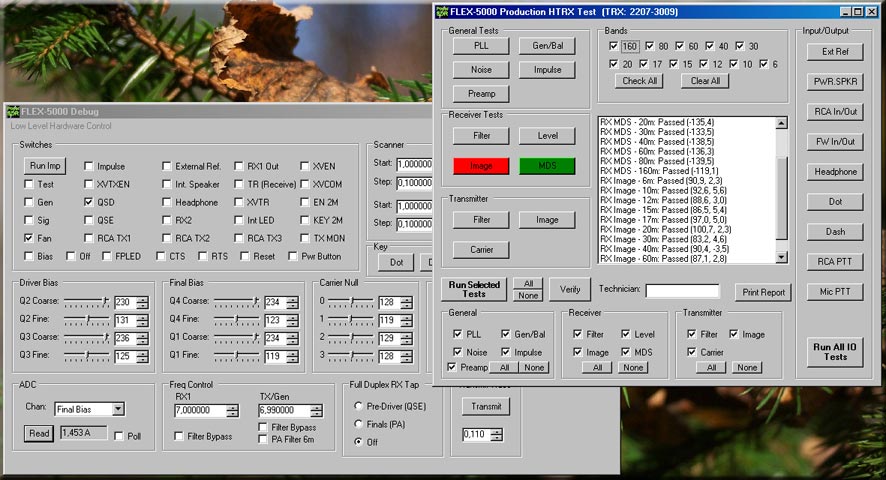The image size is (886, 480).
Task: Click the Scanner first Start value field
Action: pos(414,164)
